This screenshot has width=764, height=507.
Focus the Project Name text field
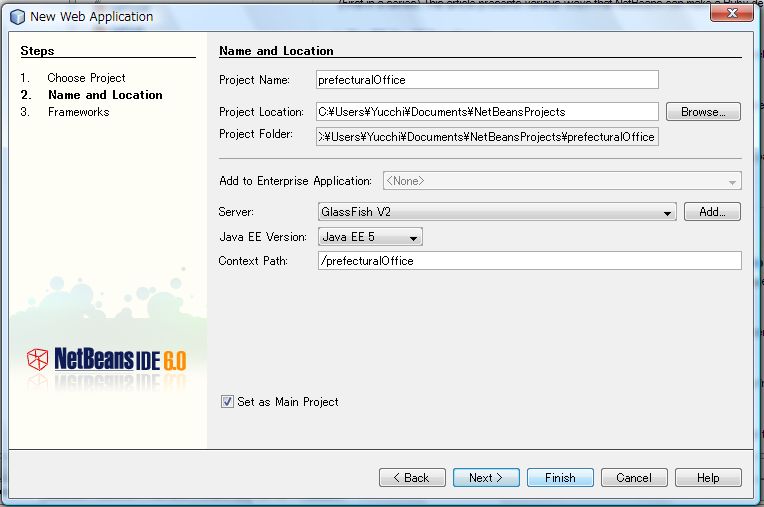487,80
